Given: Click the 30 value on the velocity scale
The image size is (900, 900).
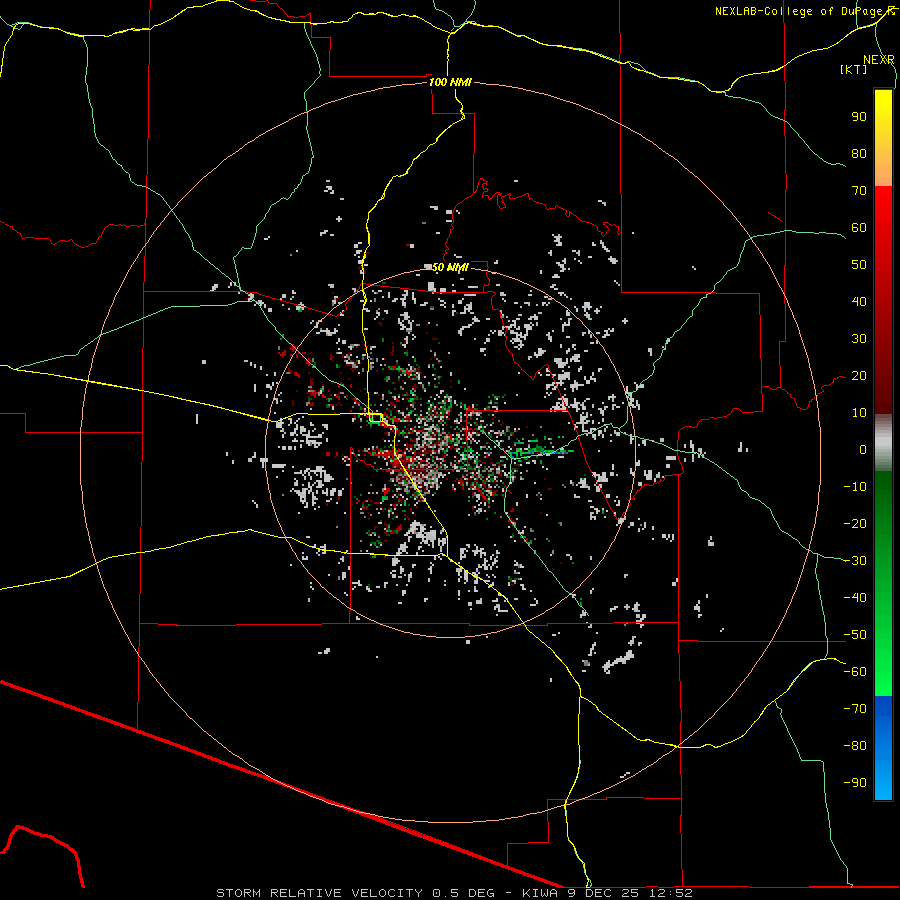Looking at the screenshot, I should tap(859, 339).
